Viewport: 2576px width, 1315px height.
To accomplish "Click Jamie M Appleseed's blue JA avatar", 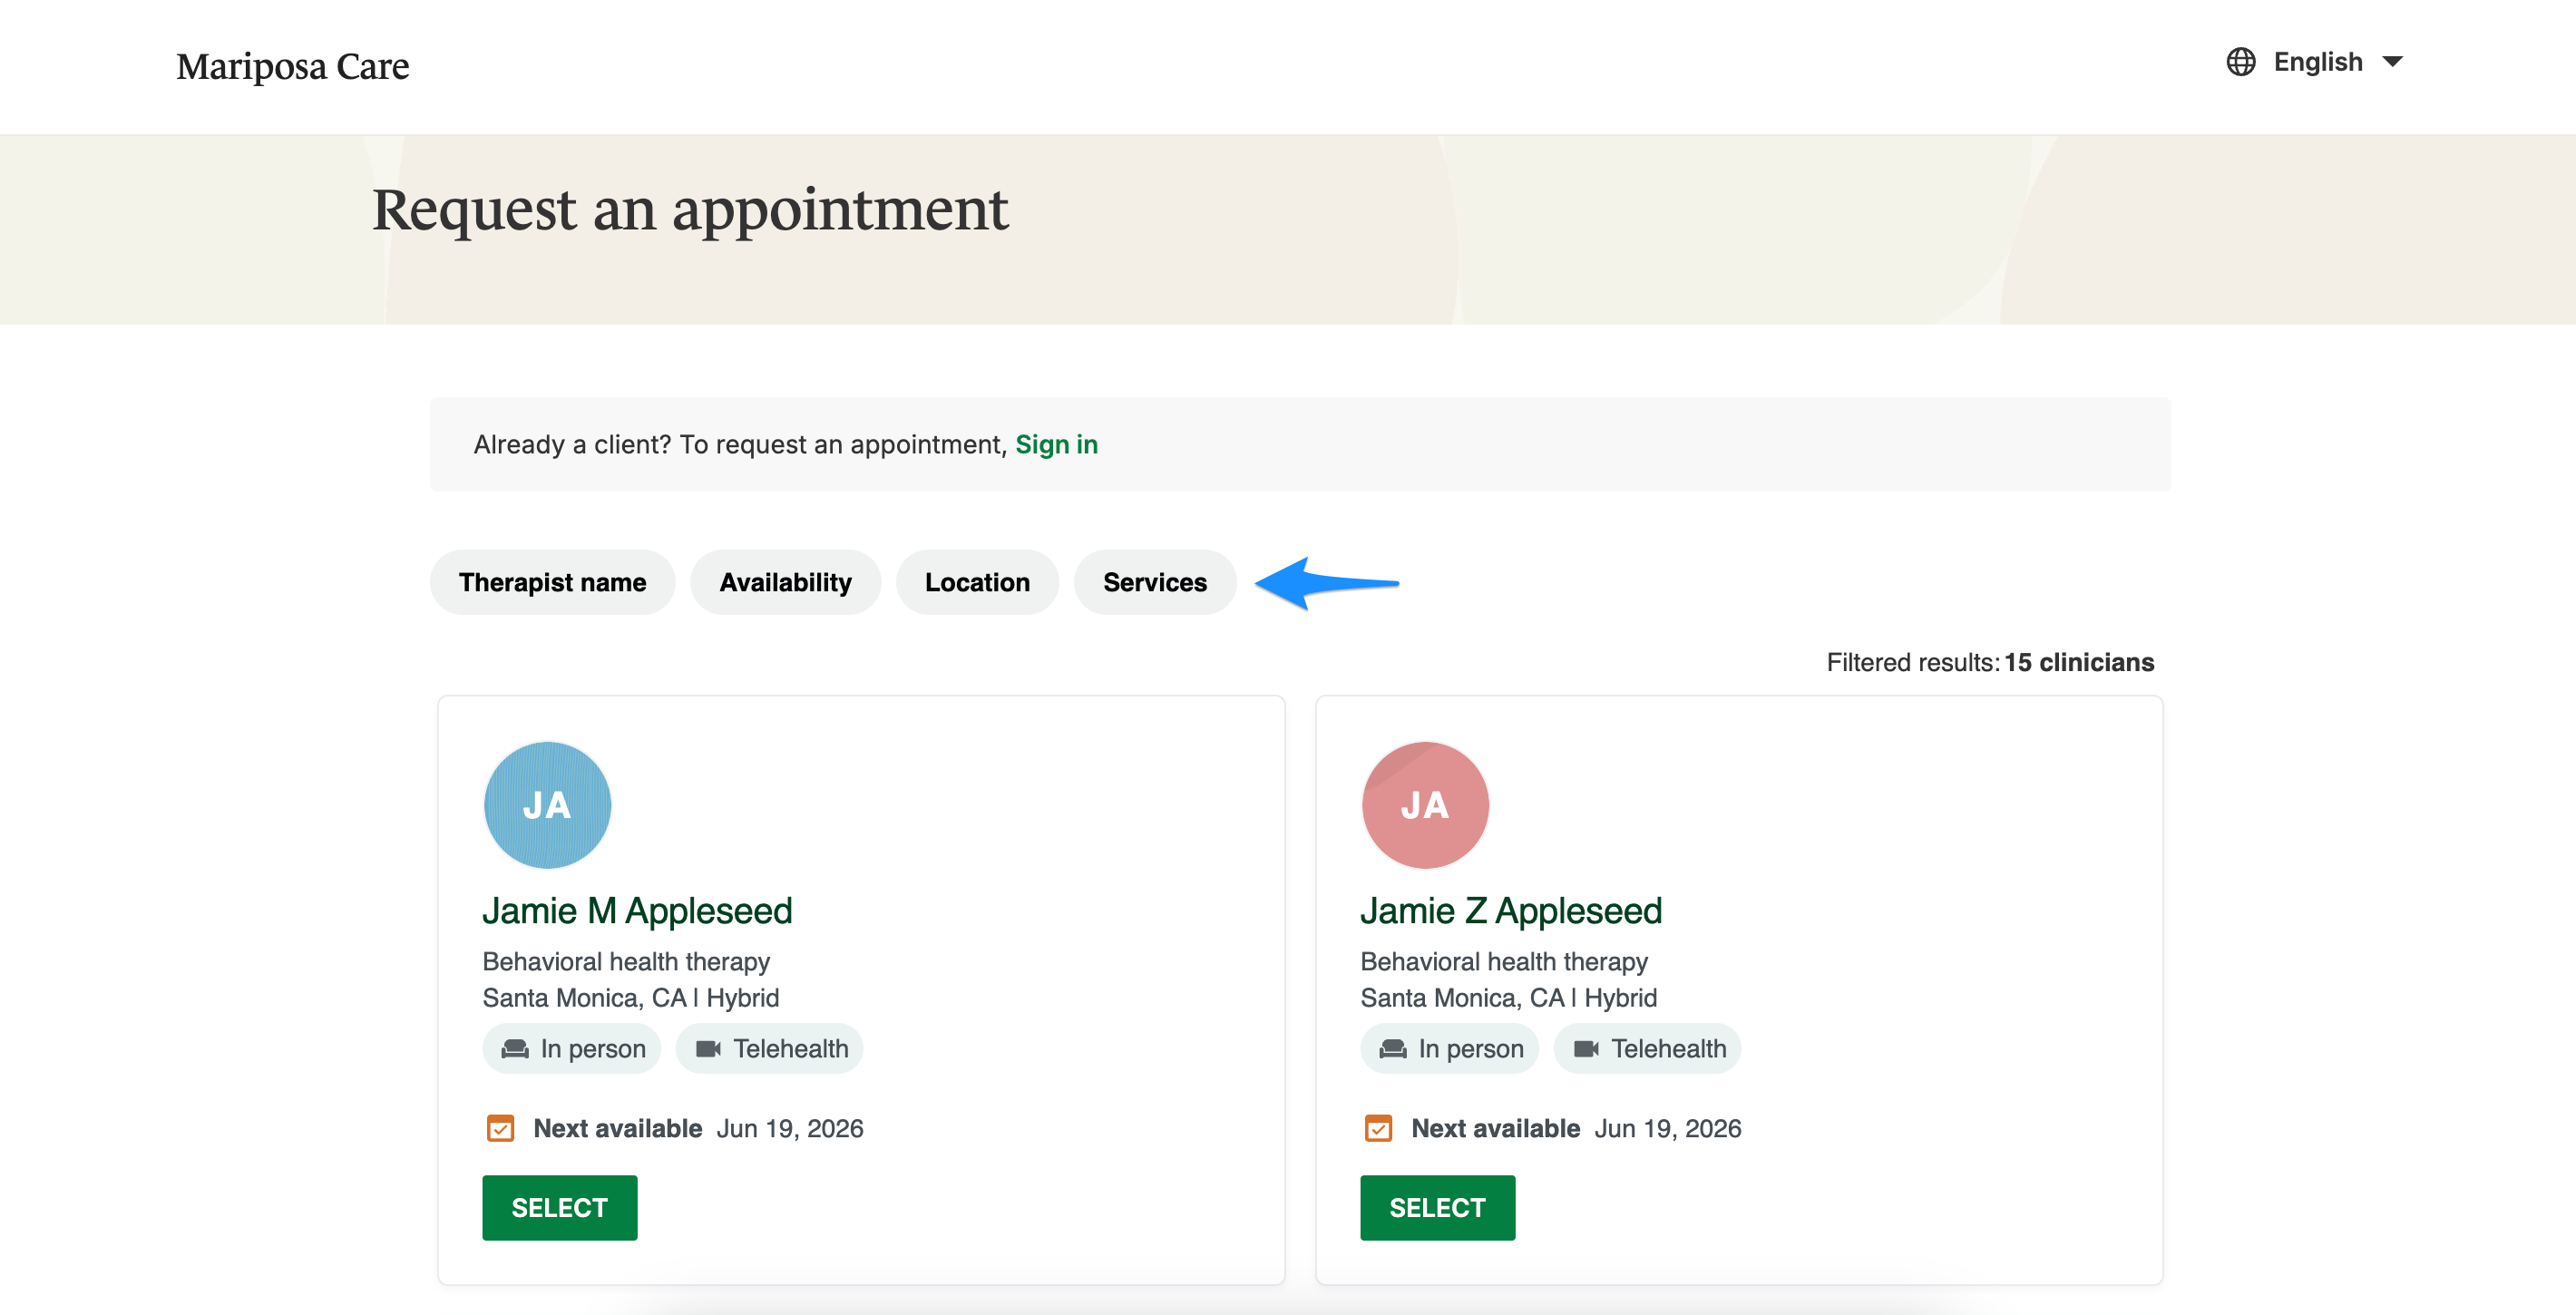I will (x=547, y=805).
